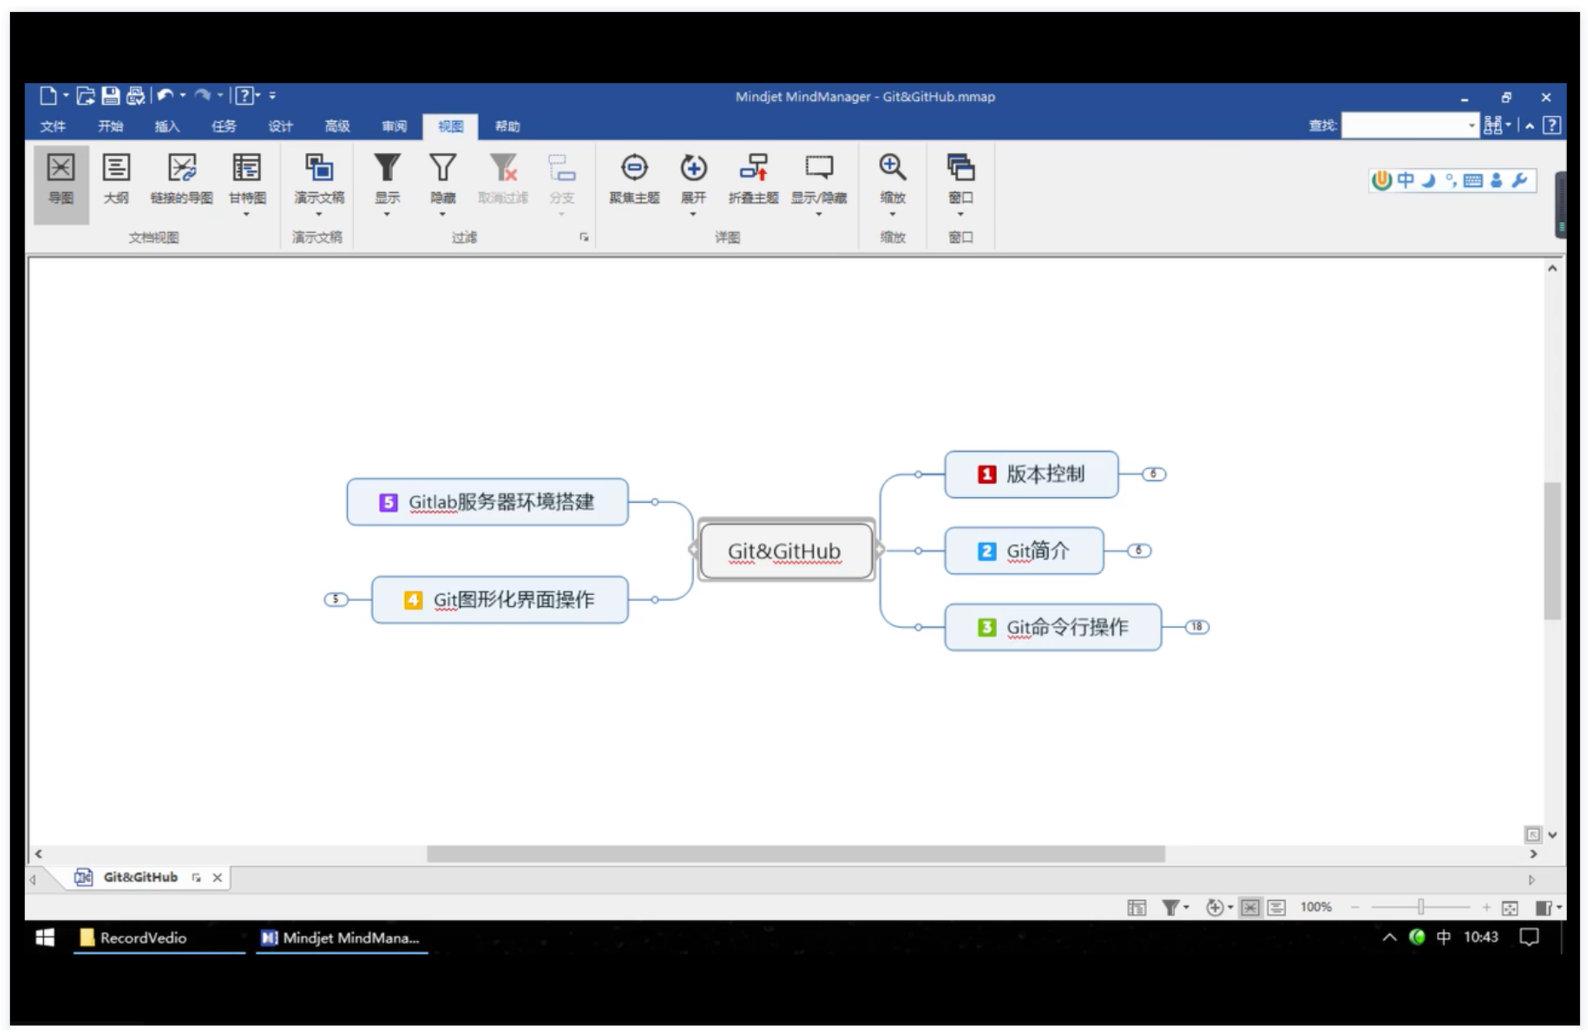
Task: Click the Redo arrow icon
Action: 203,96
